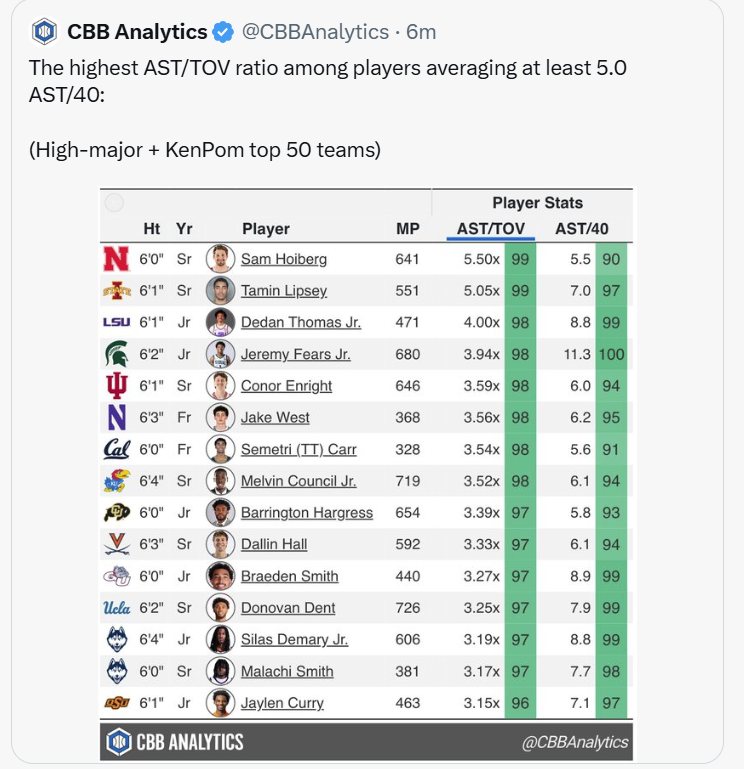Open Jeremy Fears Jr. player link

pyautogui.click(x=295, y=354)
